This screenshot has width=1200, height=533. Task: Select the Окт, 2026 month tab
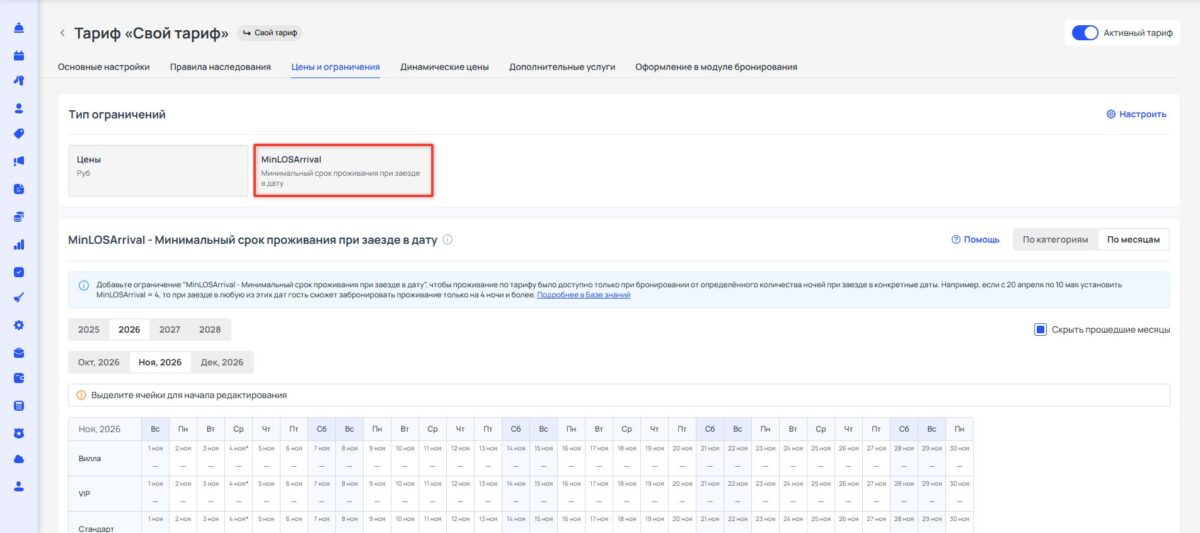(x=99, y=362)
